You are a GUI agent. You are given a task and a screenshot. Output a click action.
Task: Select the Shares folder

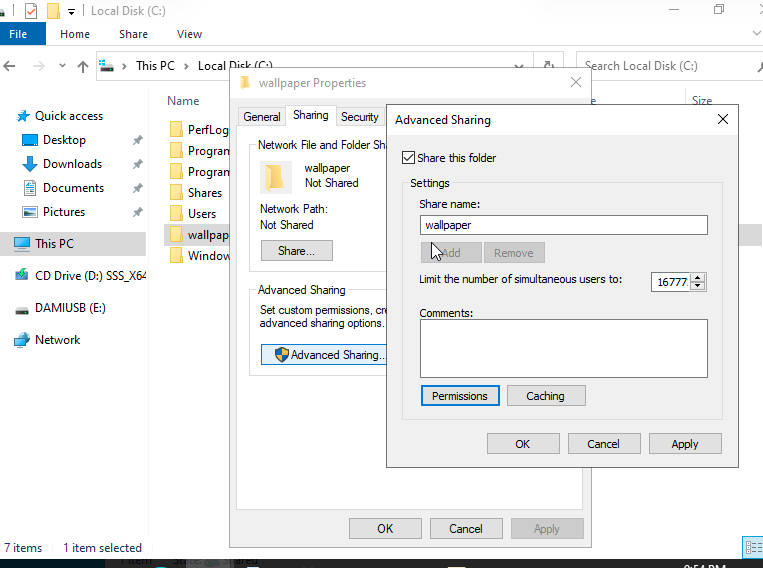(197, 193)
